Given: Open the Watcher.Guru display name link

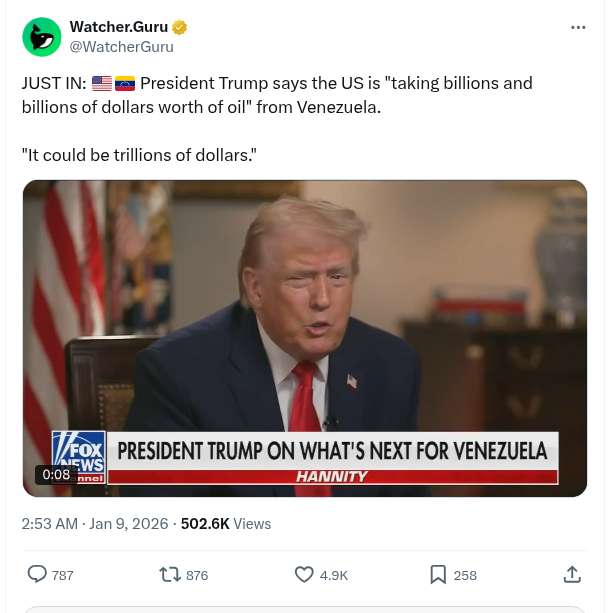Looking at the screenshot, I should pos(118,27).
